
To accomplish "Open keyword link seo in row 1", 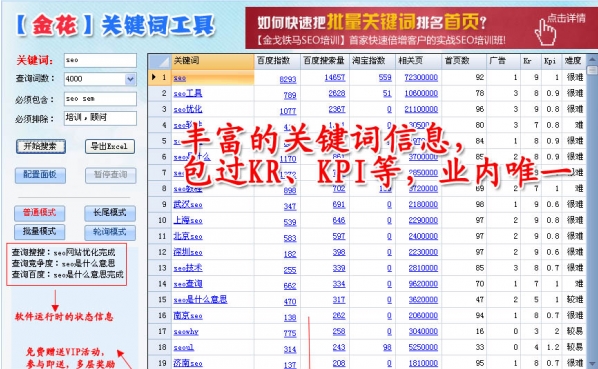I will coord(180,78).
